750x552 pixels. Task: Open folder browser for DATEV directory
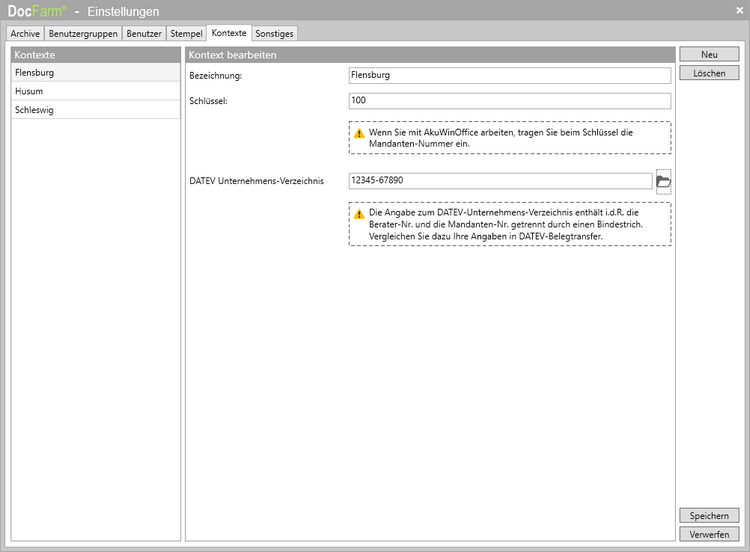click(x=663, y=181)
